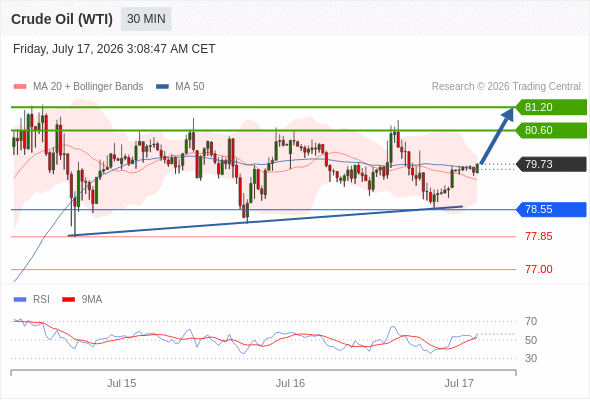The height and width of the screenshot is (400, 590).
Task: Click the Crude Oil (WTI) title
Action: (x=62, y=19)
